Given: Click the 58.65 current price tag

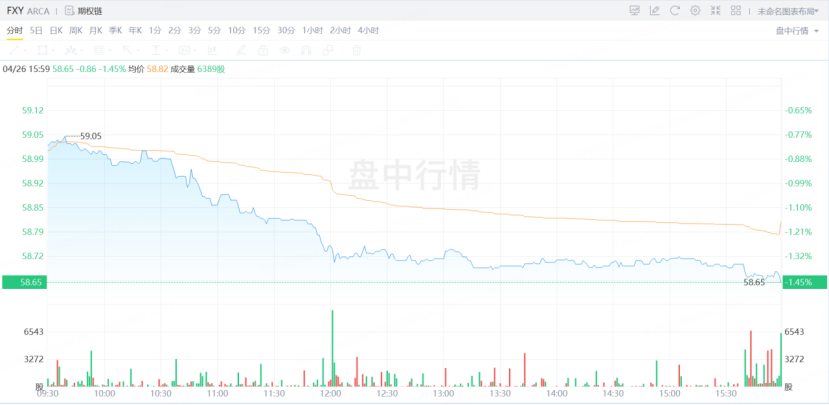Looking at the screenshot, I should 24,282.
